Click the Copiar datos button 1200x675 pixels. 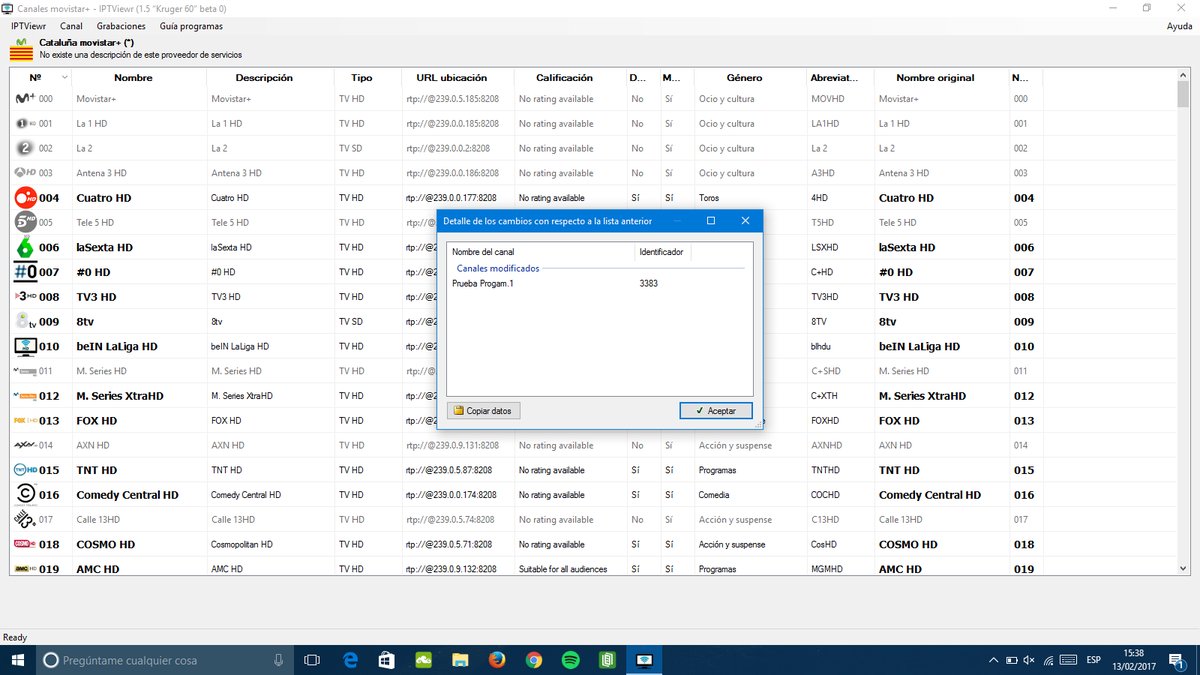click(x=484, y=411)
